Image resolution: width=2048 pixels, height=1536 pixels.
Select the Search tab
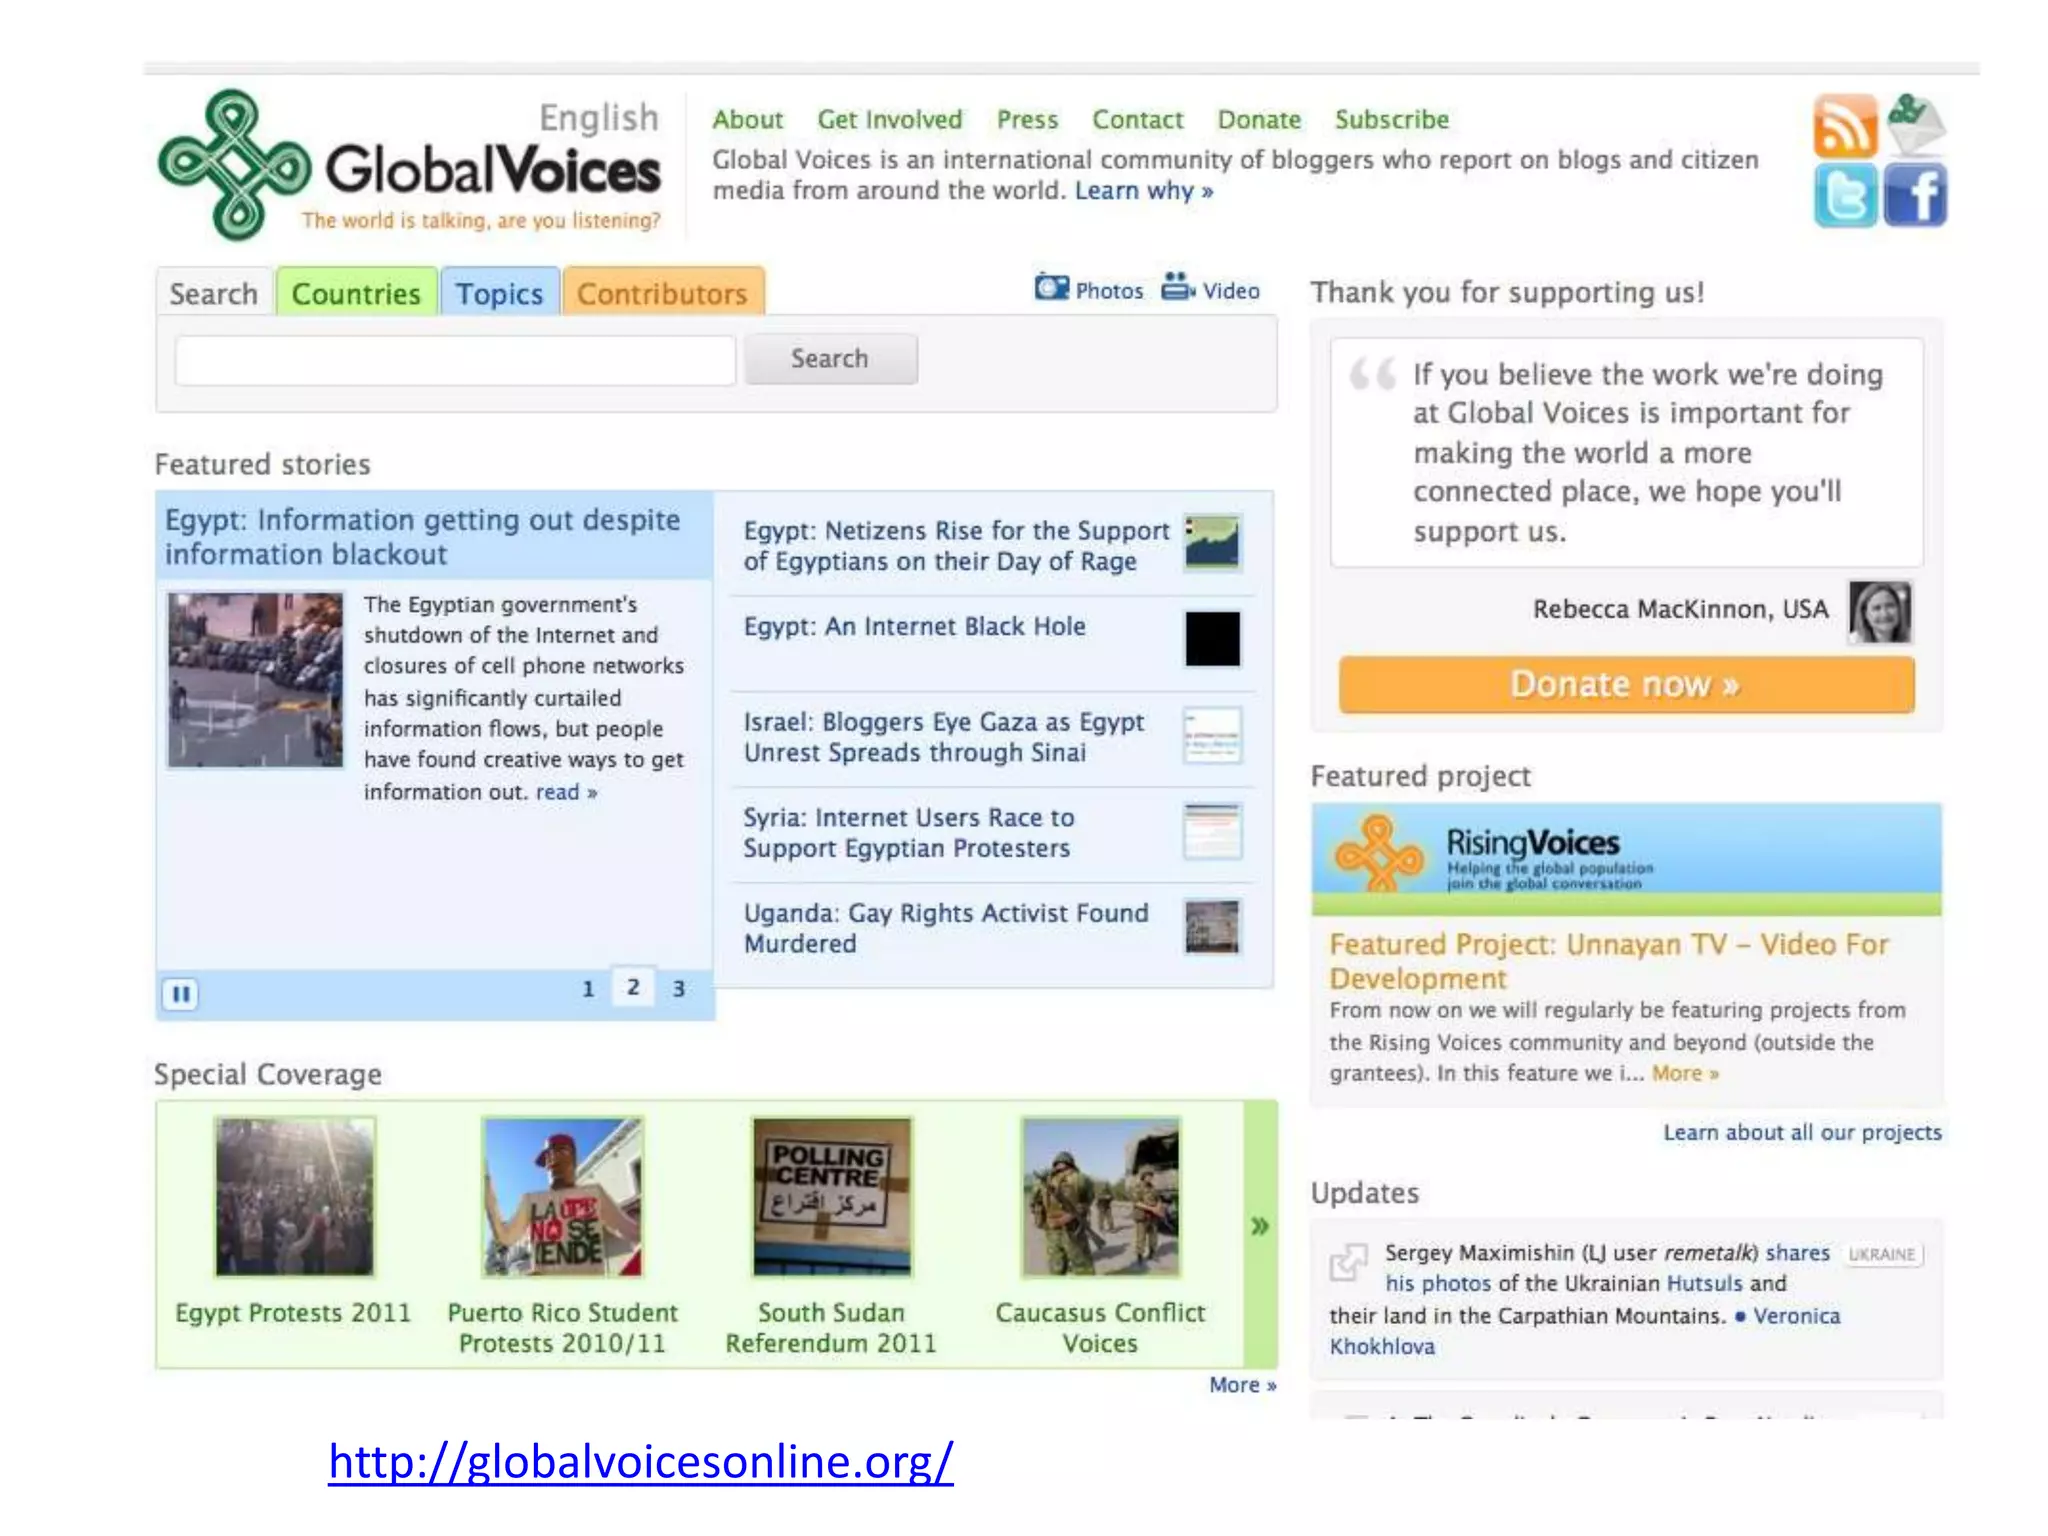214,293
